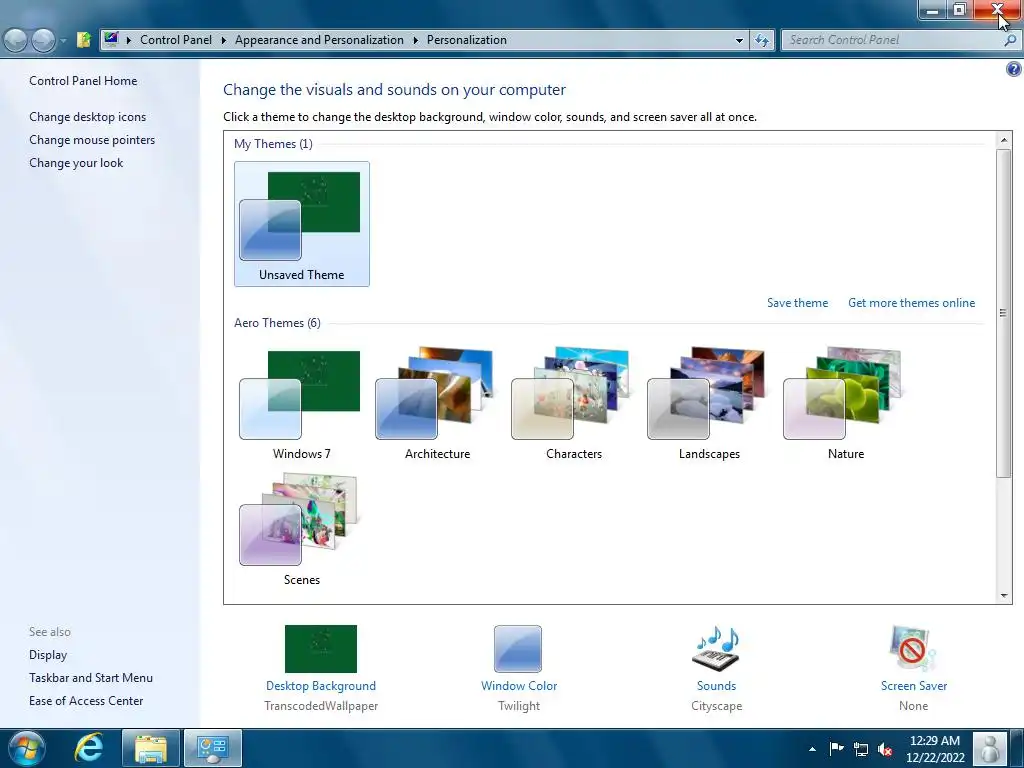Expand arrow after Control Panel breadcrumb

pyautogui.click(x=223, y=40)
